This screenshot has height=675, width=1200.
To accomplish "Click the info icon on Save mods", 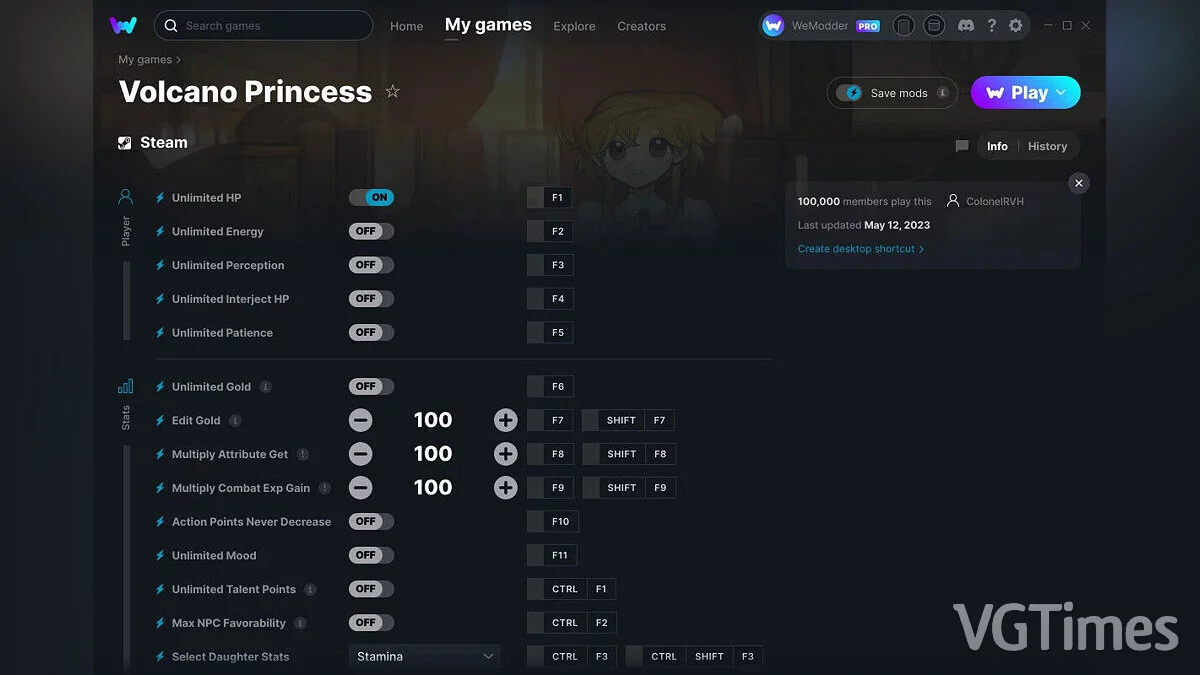I will (942, 93).
